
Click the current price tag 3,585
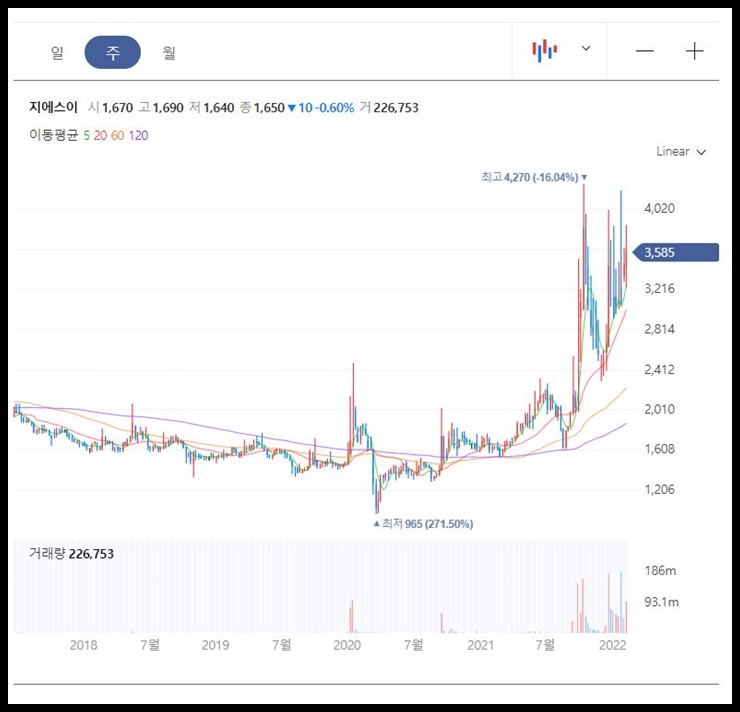[x=675, y=252]
